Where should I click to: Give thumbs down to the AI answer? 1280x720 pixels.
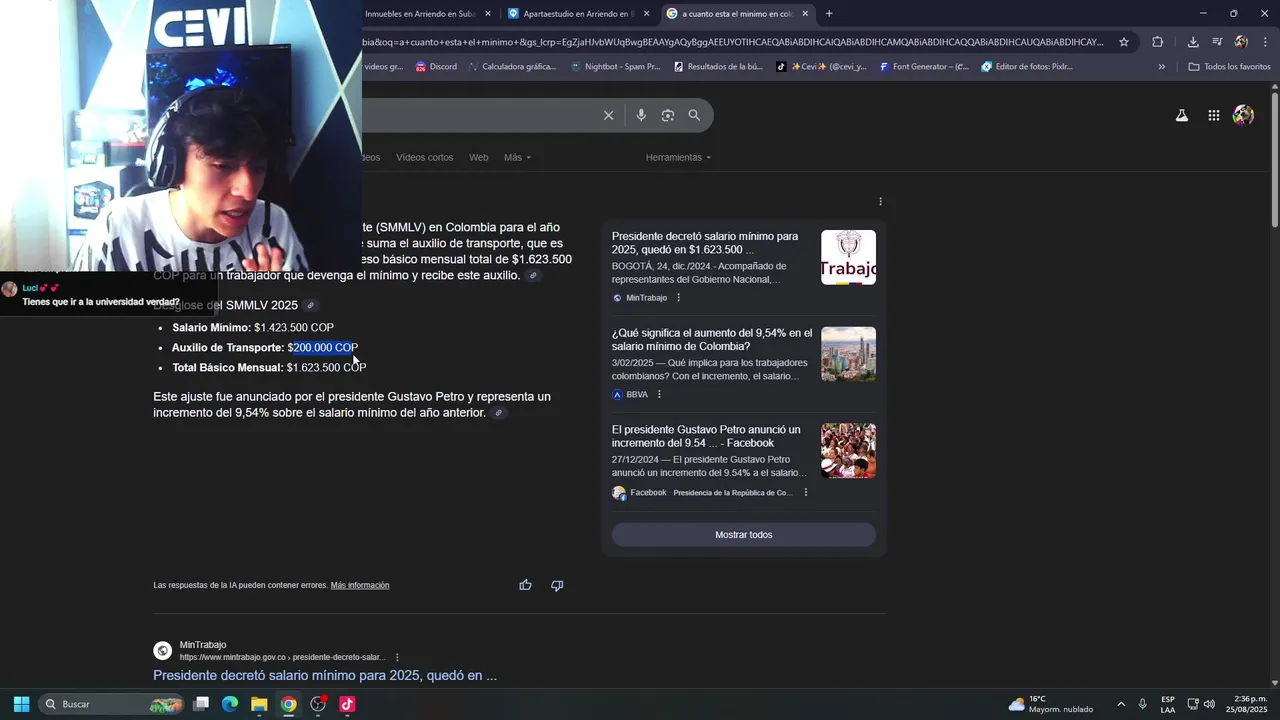557,585
